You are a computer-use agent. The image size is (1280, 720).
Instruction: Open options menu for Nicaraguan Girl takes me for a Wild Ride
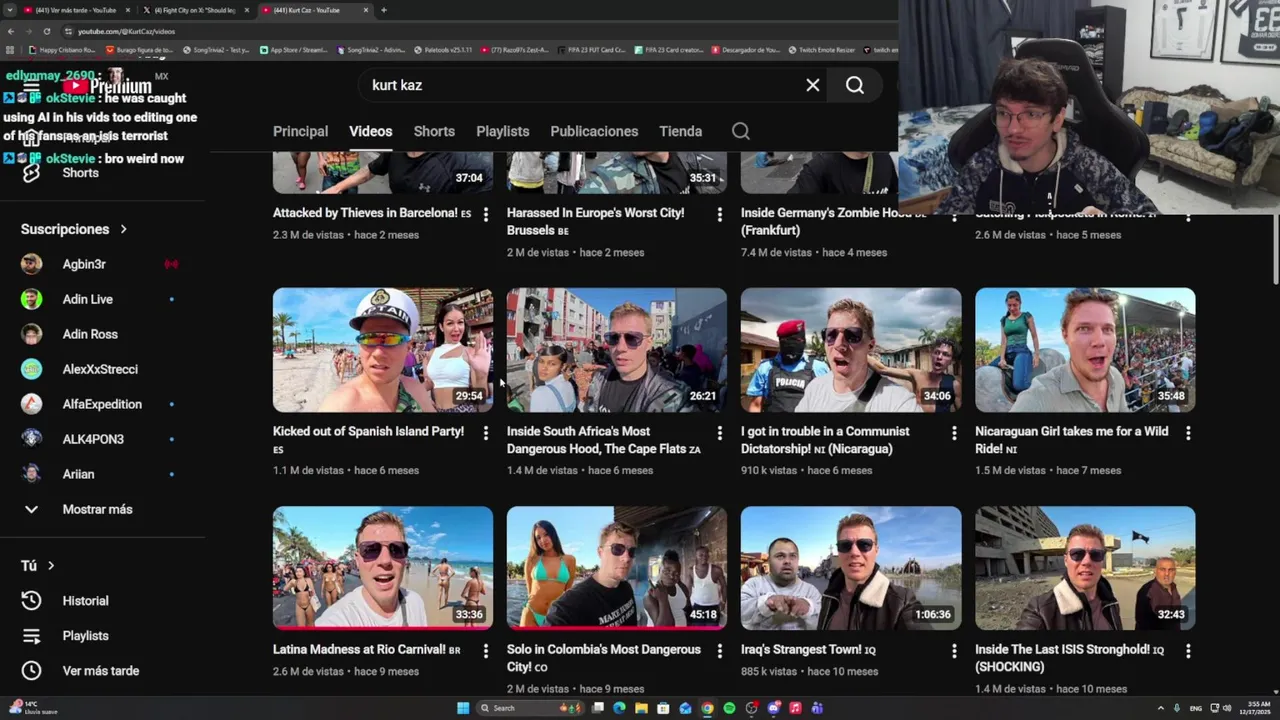coord(1188,433)
